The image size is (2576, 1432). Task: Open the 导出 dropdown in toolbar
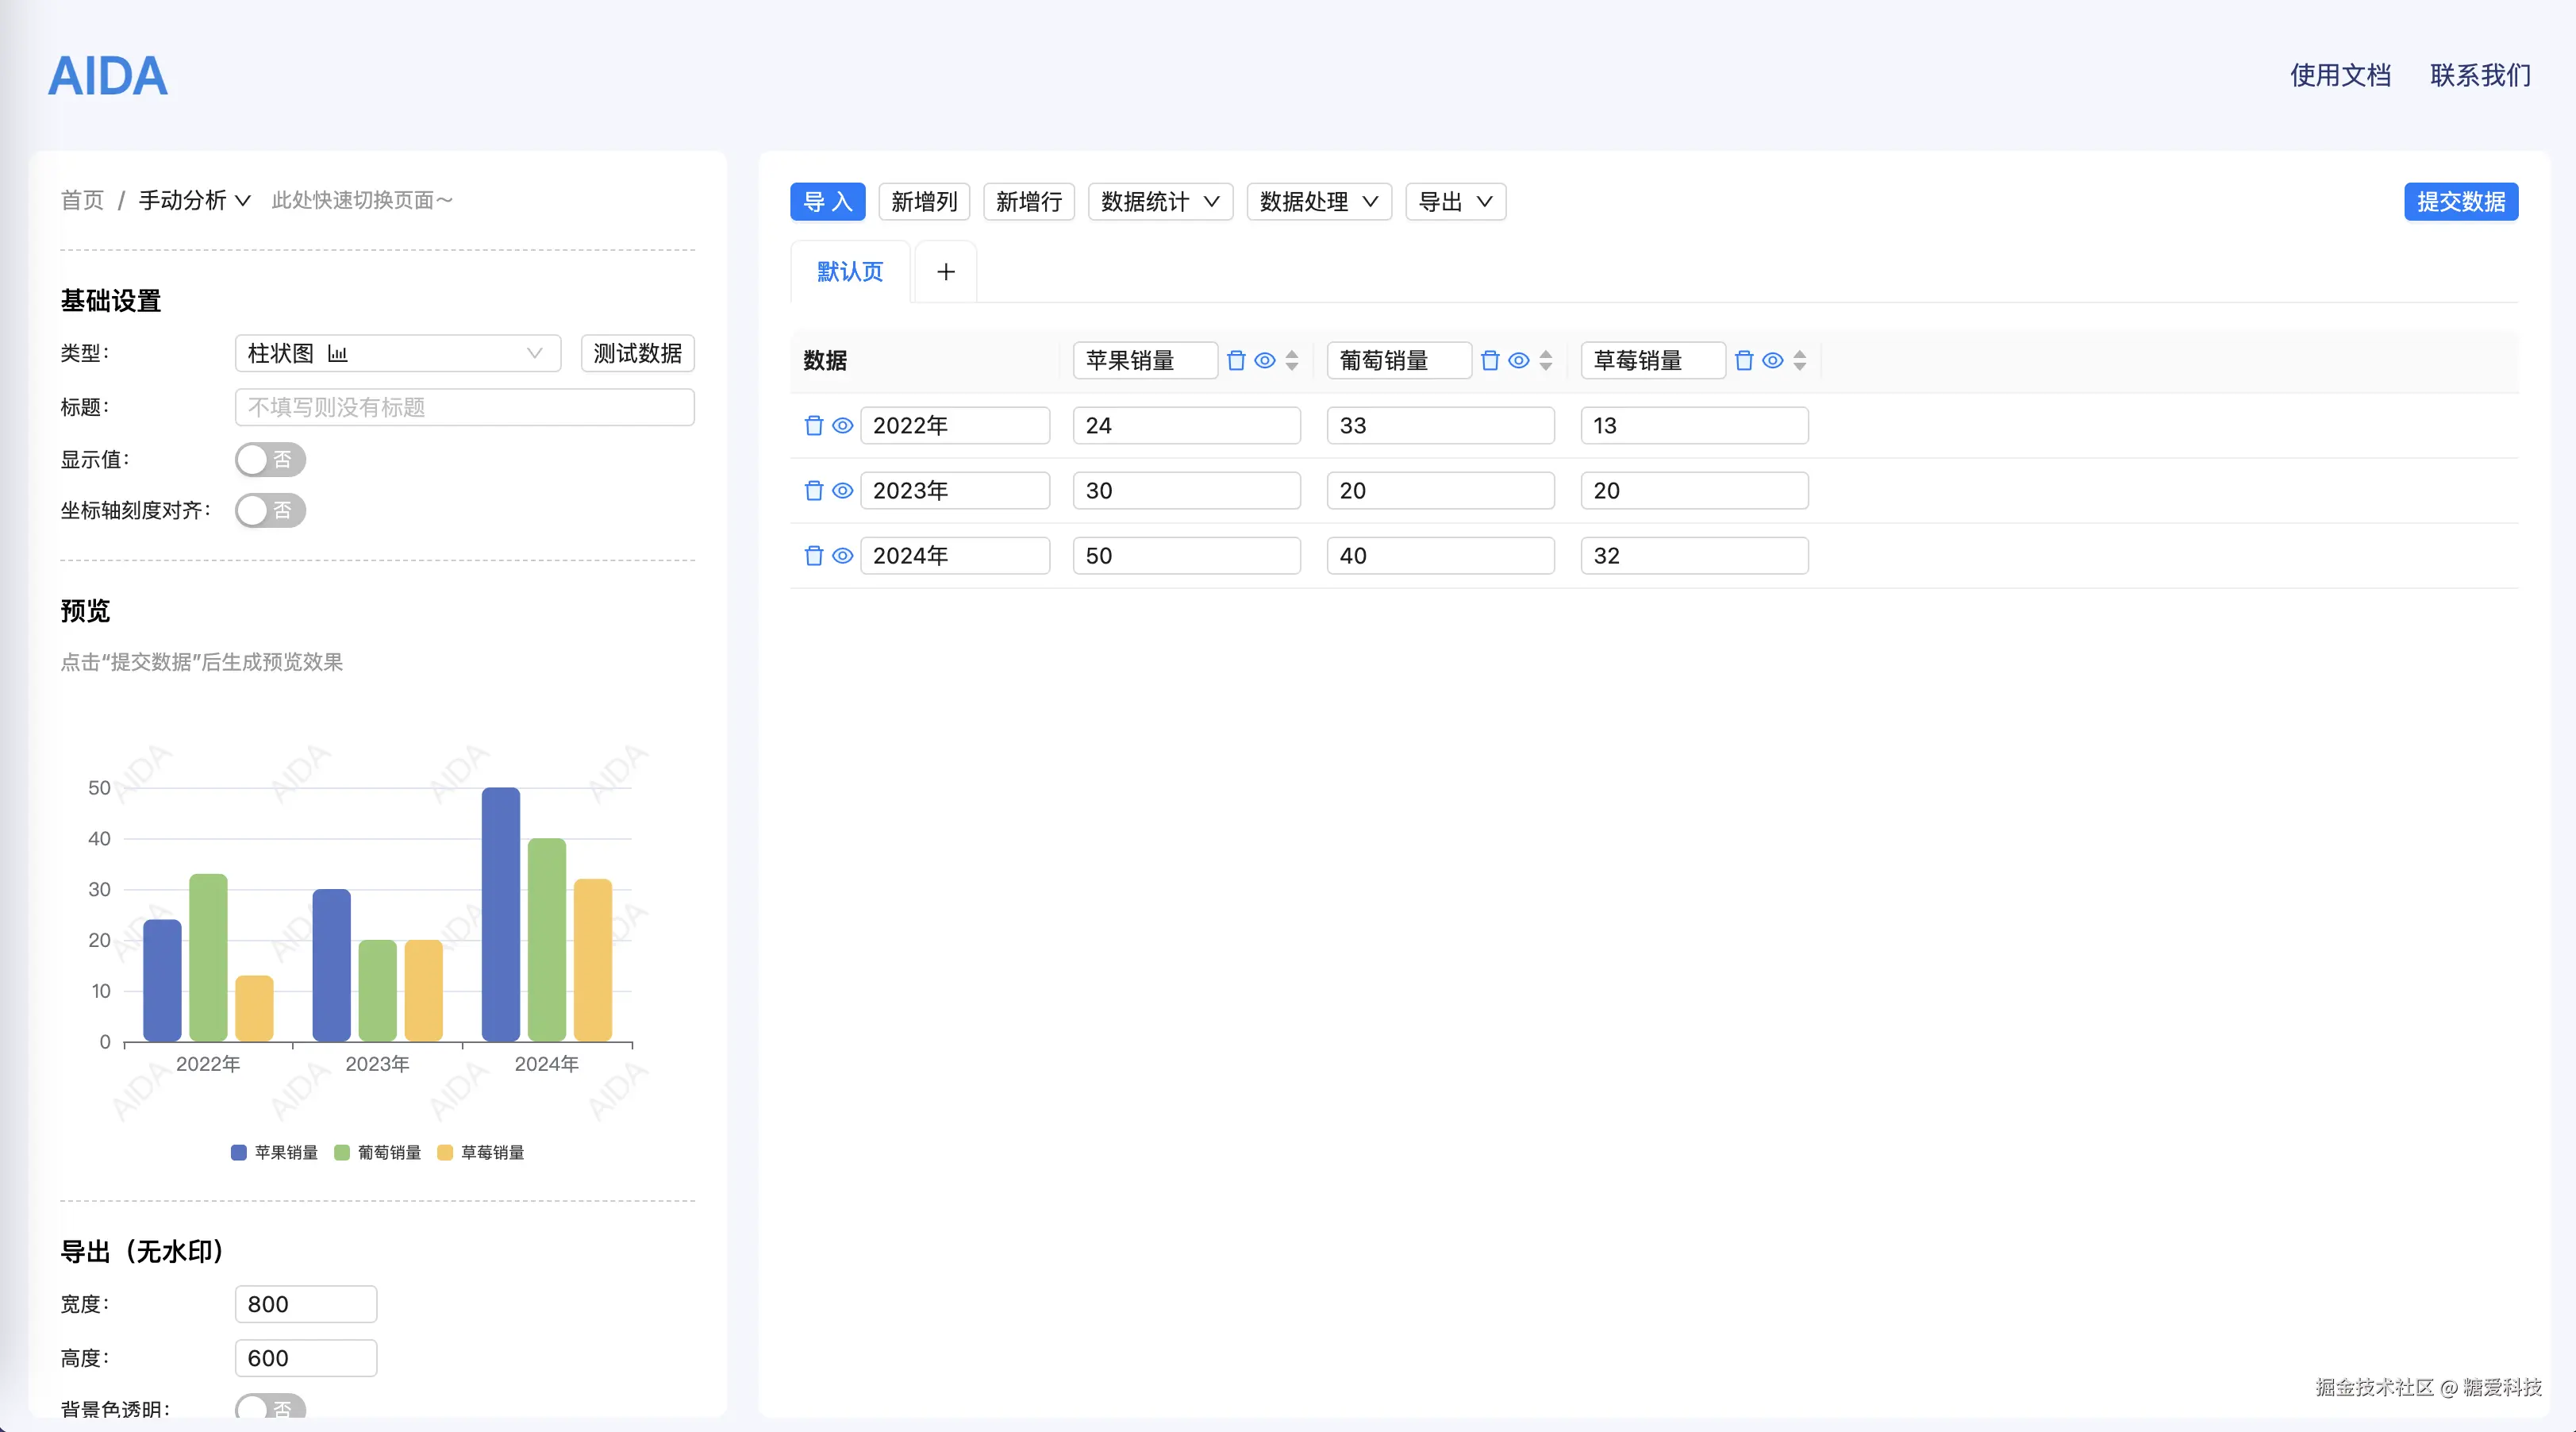pos(1455,202)
